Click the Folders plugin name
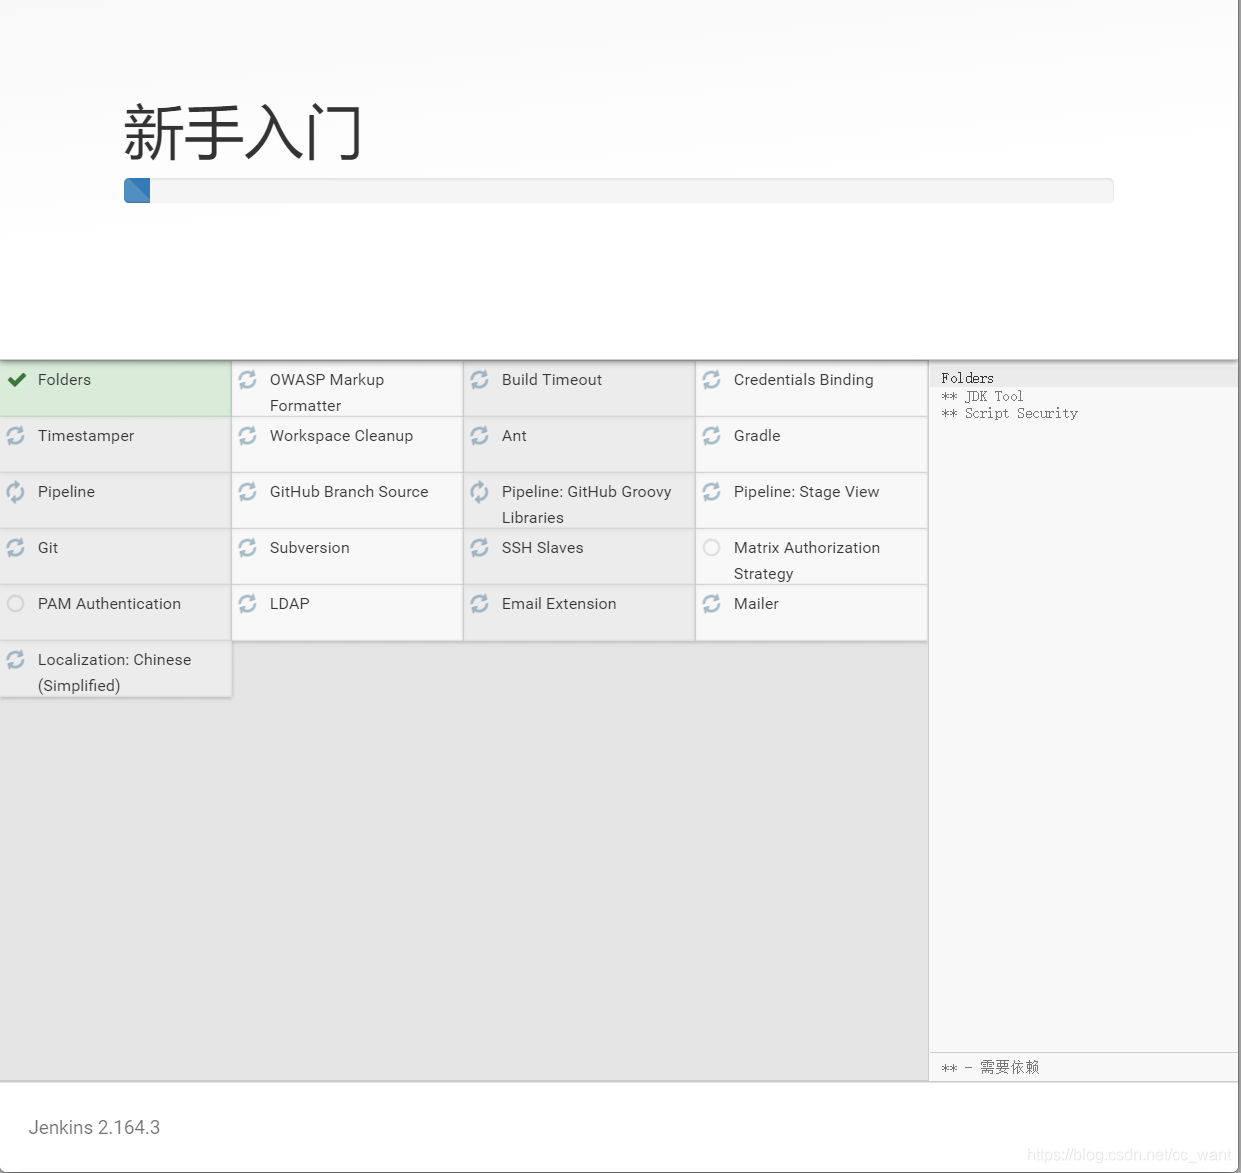The image size is (1241, 1173). (x=64, y=380)
